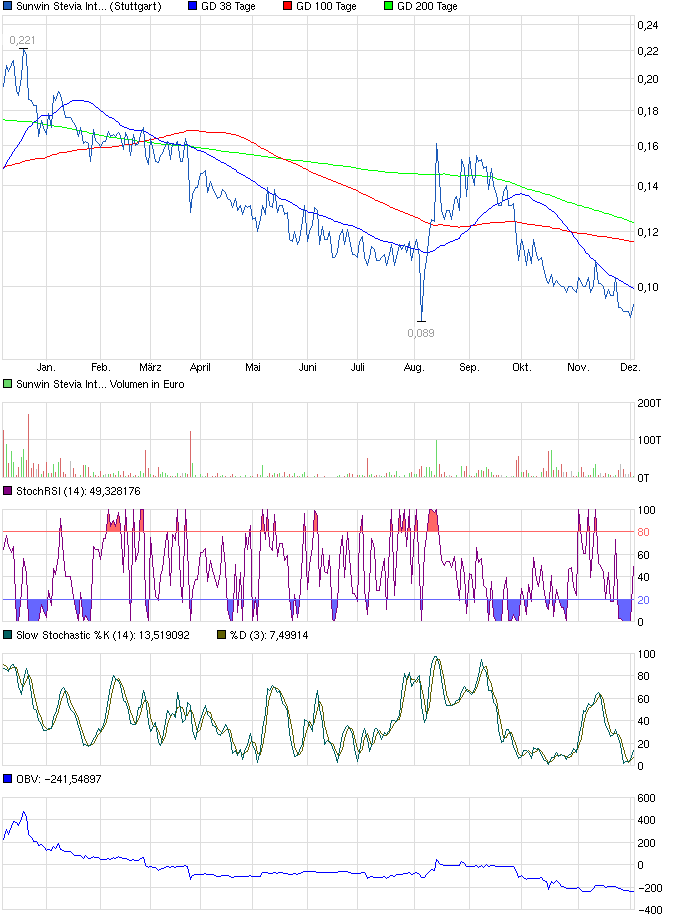This screenshot has height=920, width=681.
Task: Click the teal Slow Stochastic %K swatch
Action: point(8,635)
